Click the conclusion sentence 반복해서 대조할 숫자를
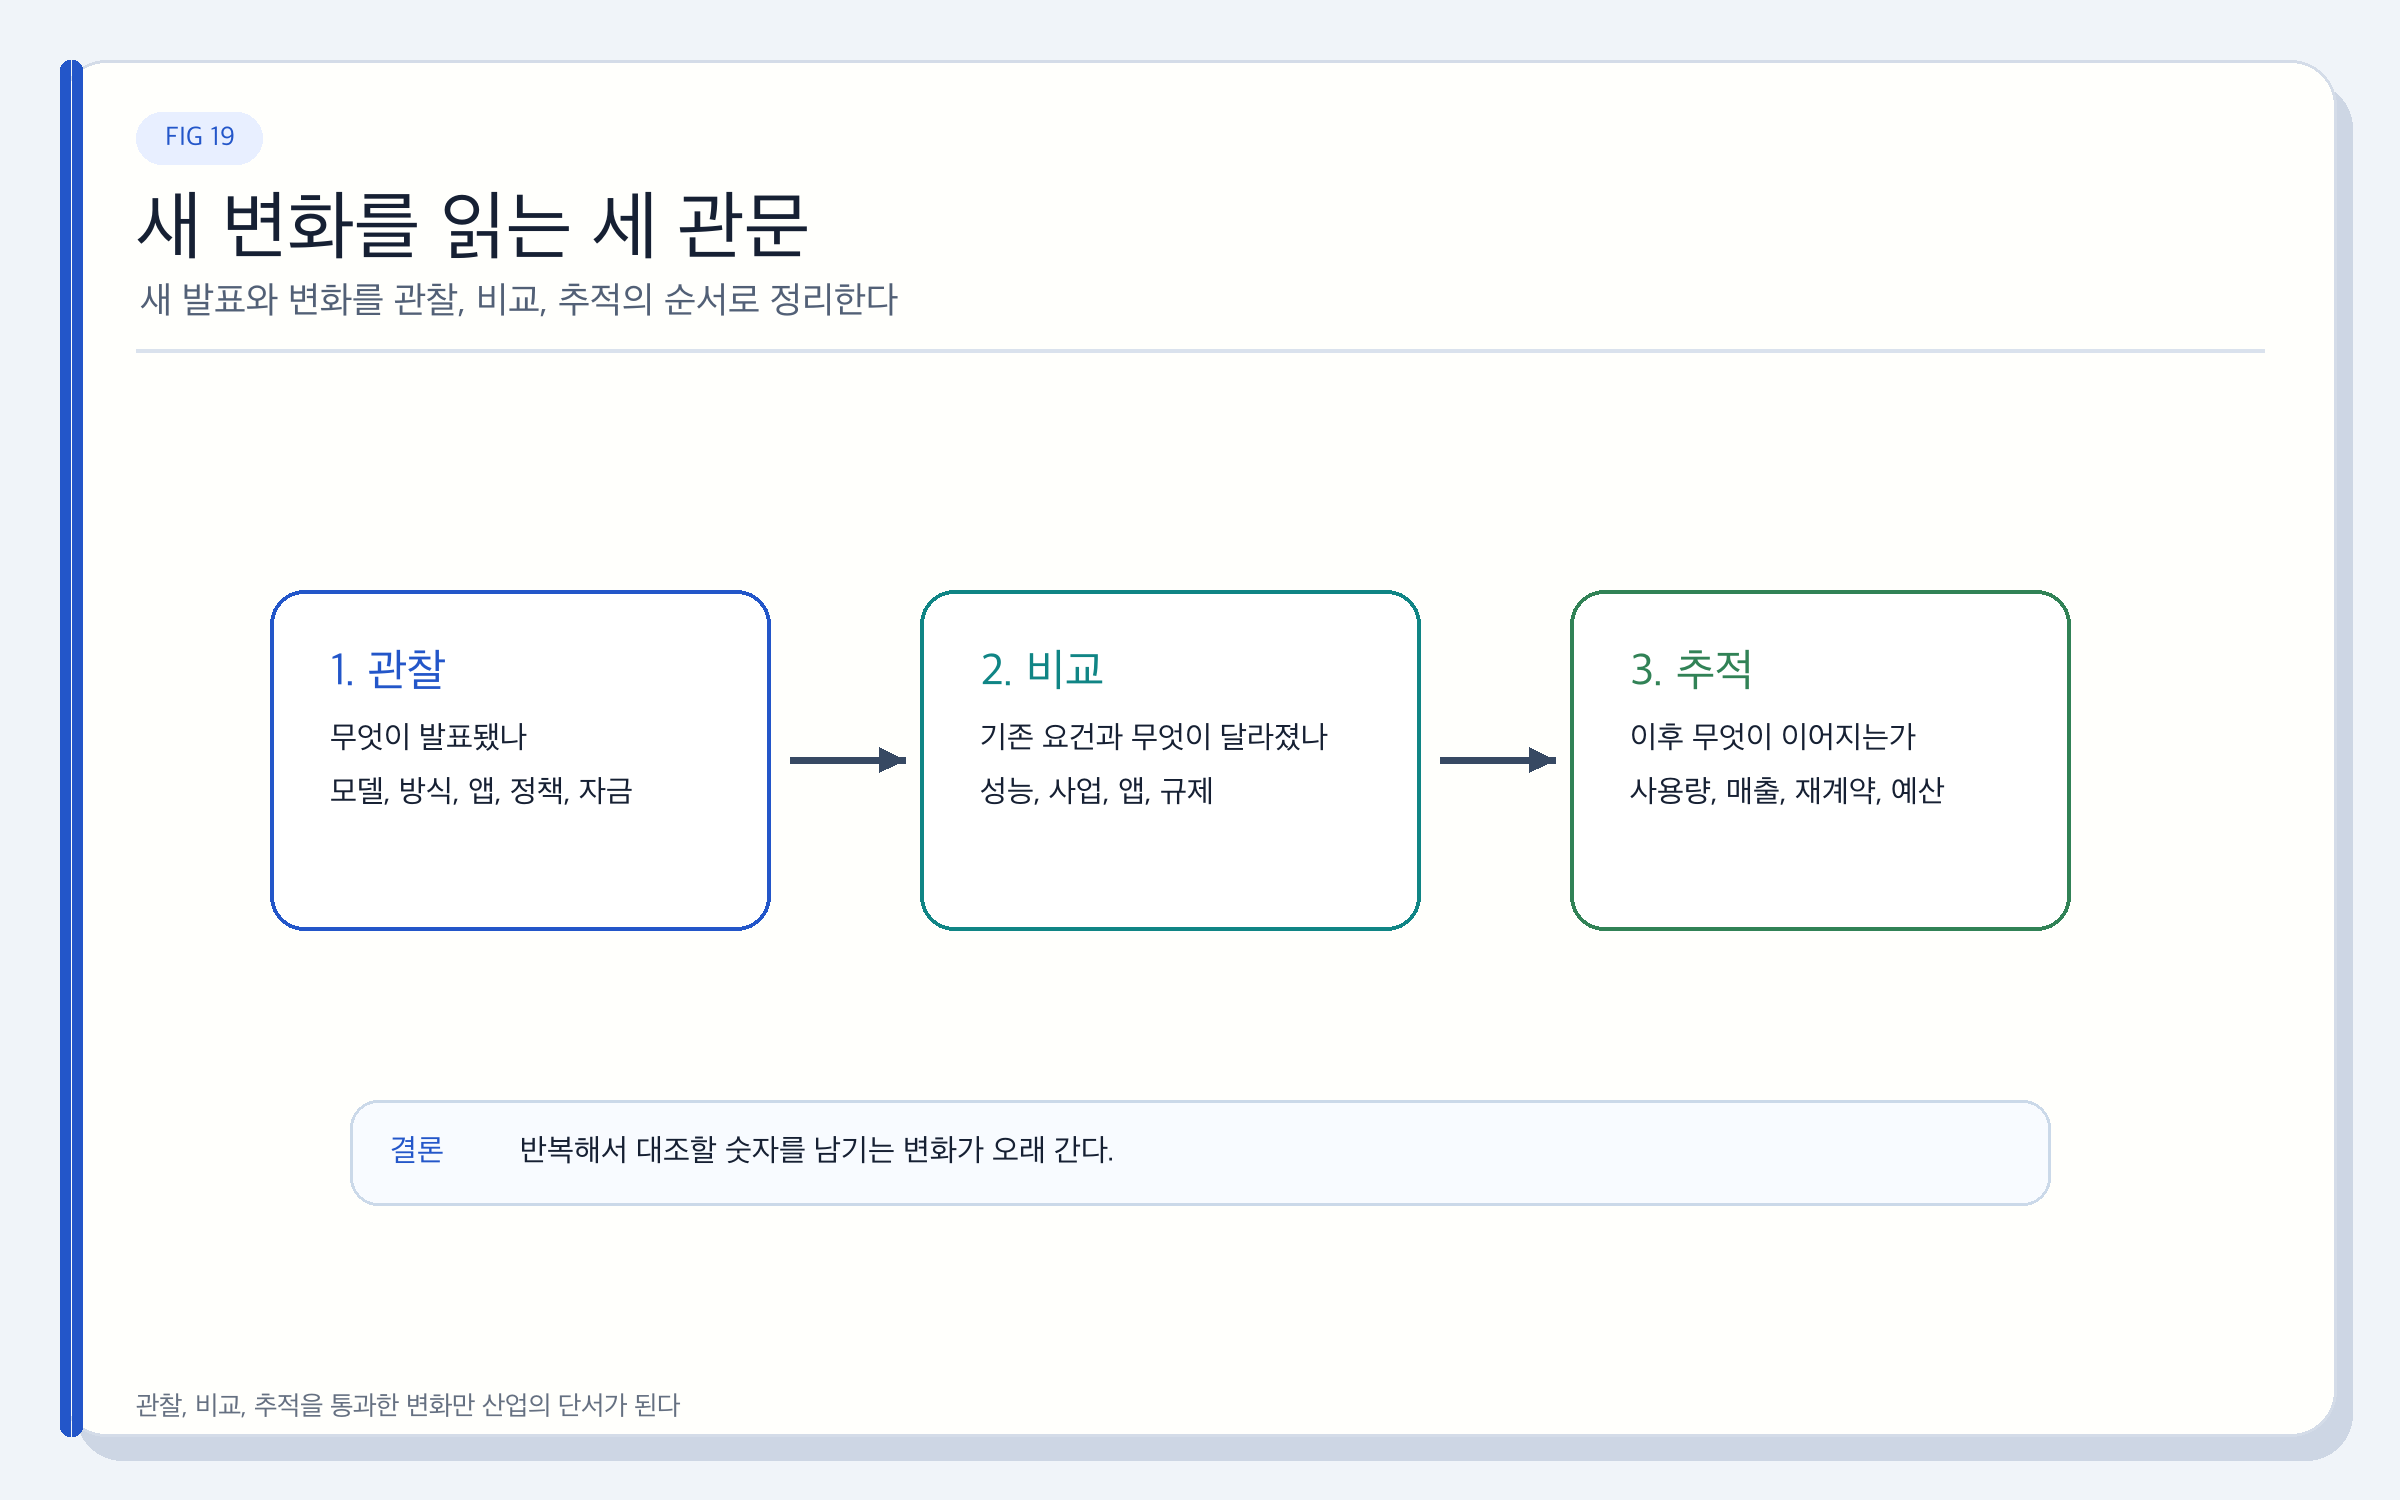Viewport: 2400px width, 1500px height. click(816, 1150)
